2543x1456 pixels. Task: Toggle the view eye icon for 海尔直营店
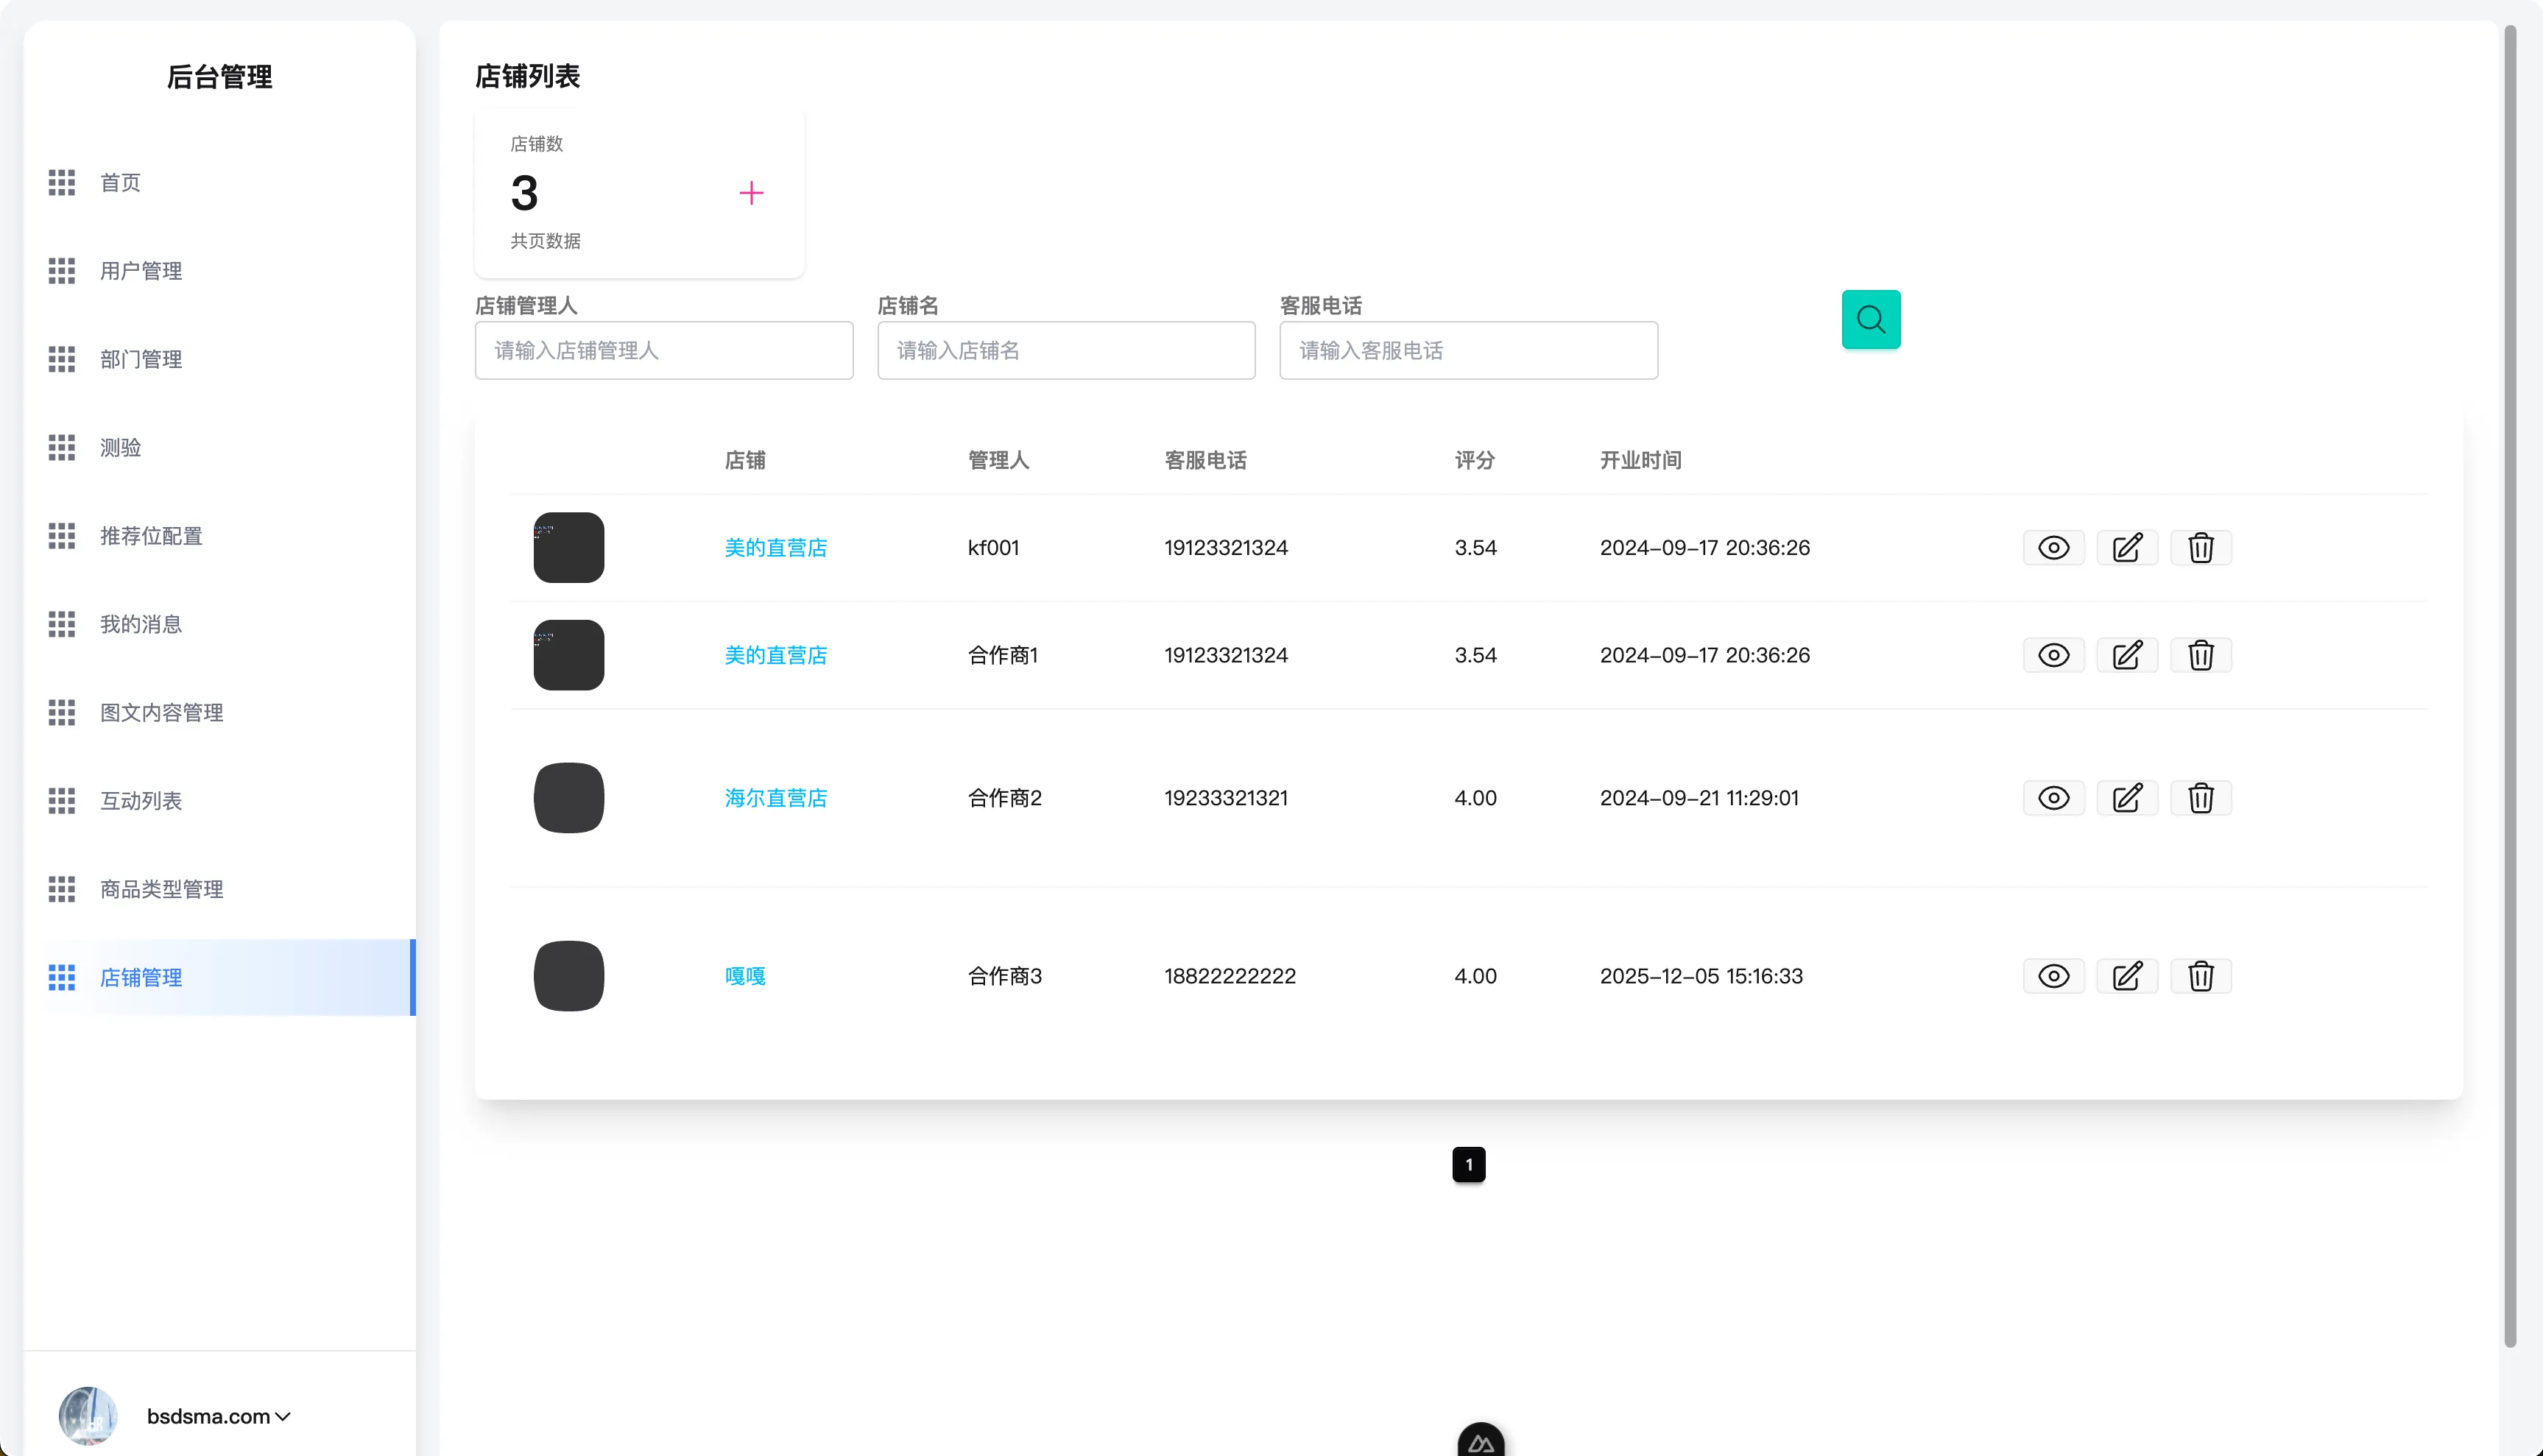pos(2053,797)
